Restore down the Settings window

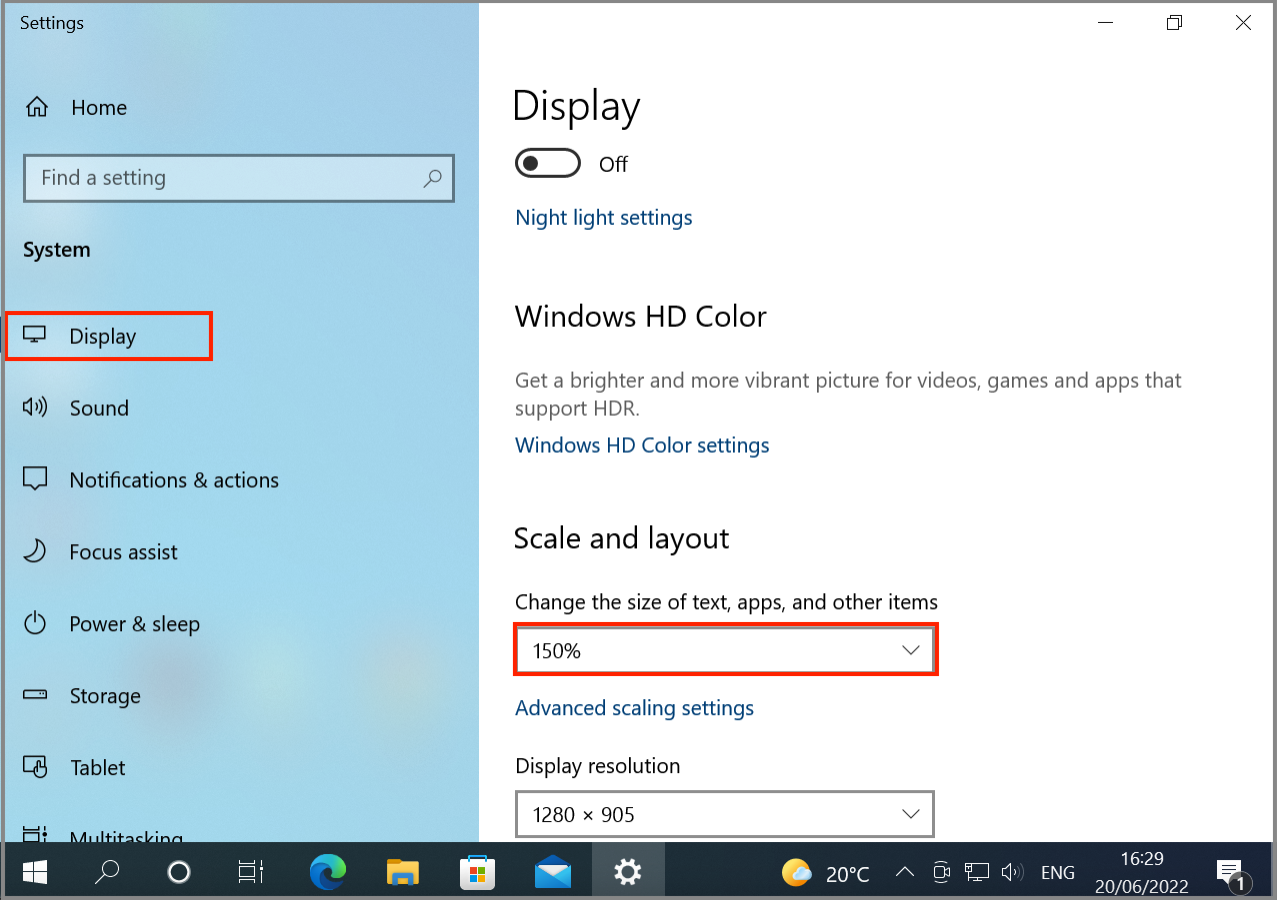click(1174, 22)
